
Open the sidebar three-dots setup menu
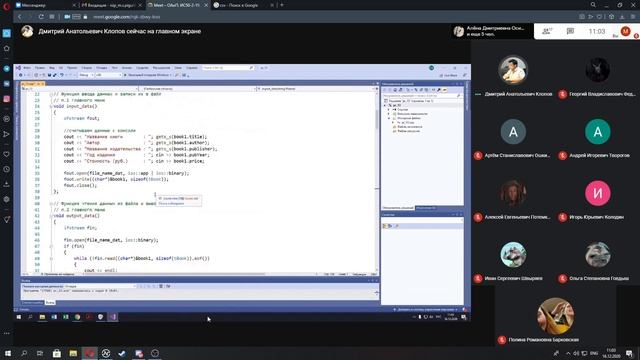coord(7,333)
